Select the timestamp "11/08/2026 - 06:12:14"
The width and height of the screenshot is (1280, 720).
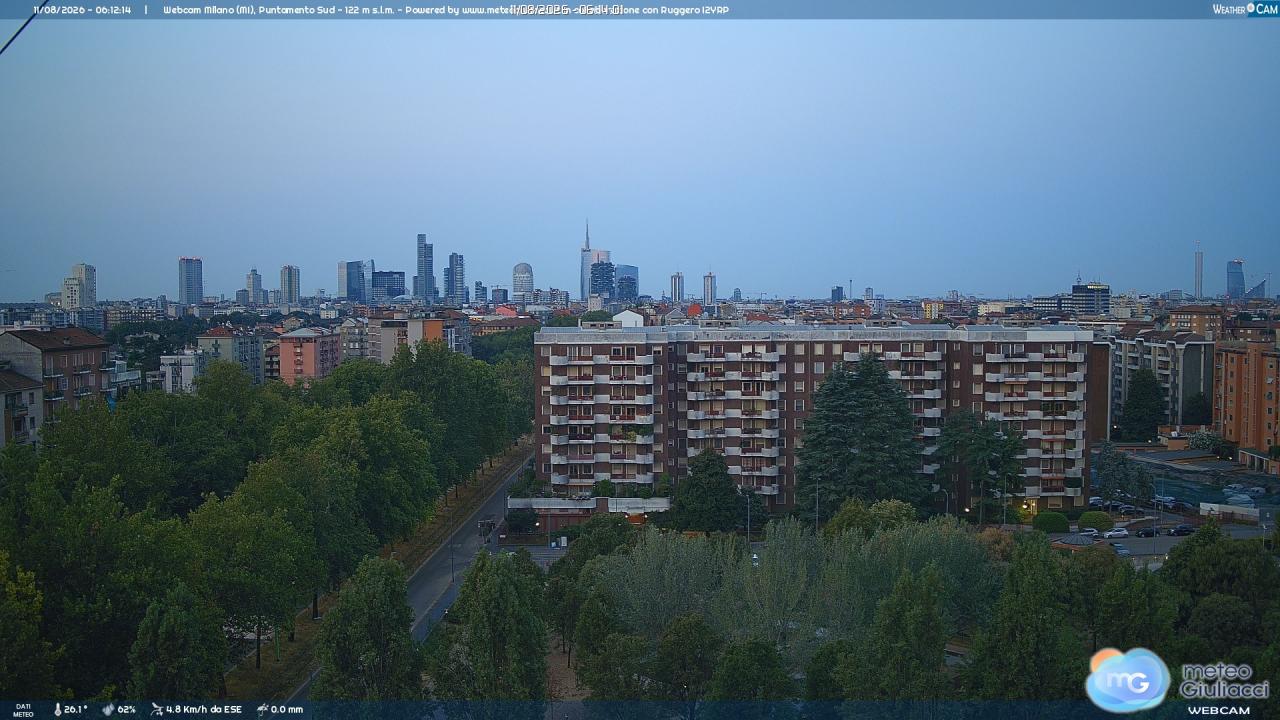click(82, 10)
